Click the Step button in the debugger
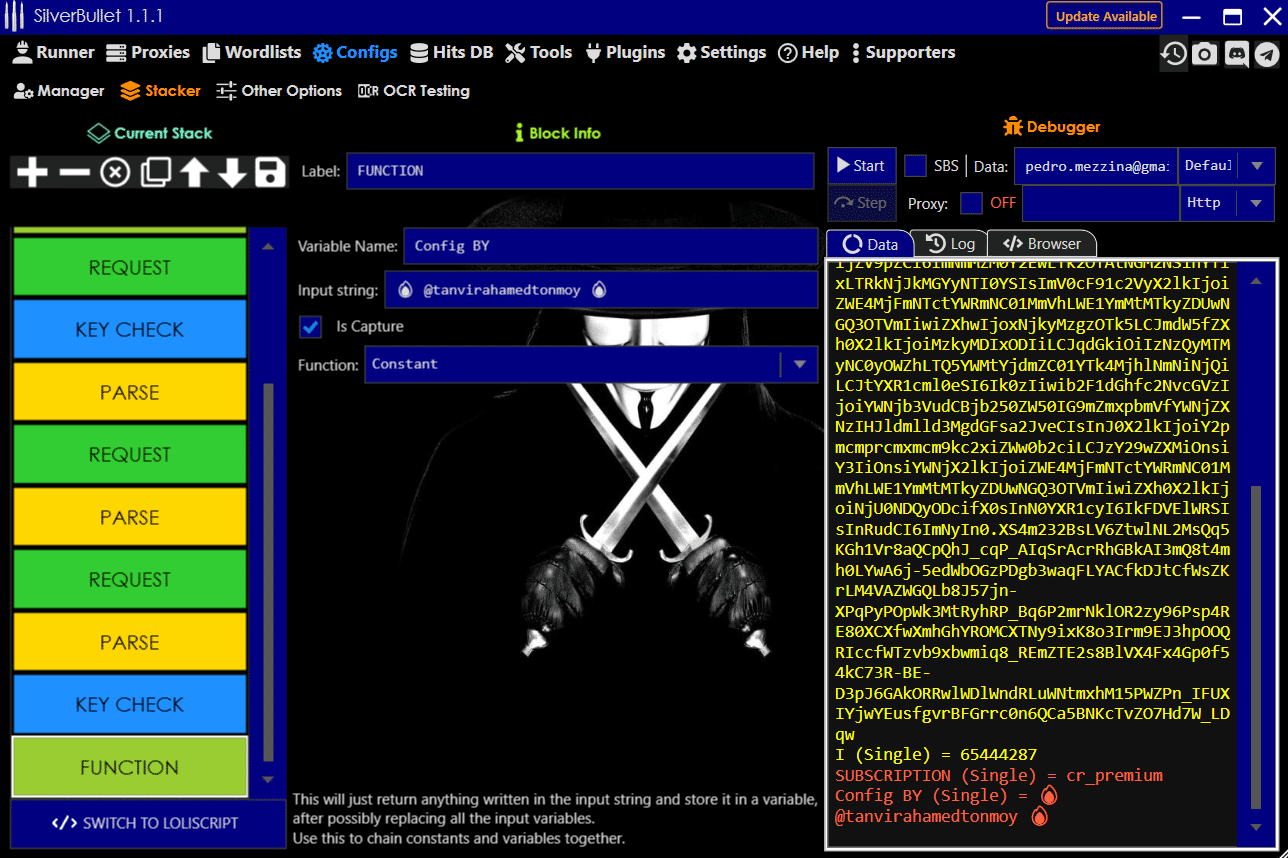The image size is (1288, 858). point(862,203)
